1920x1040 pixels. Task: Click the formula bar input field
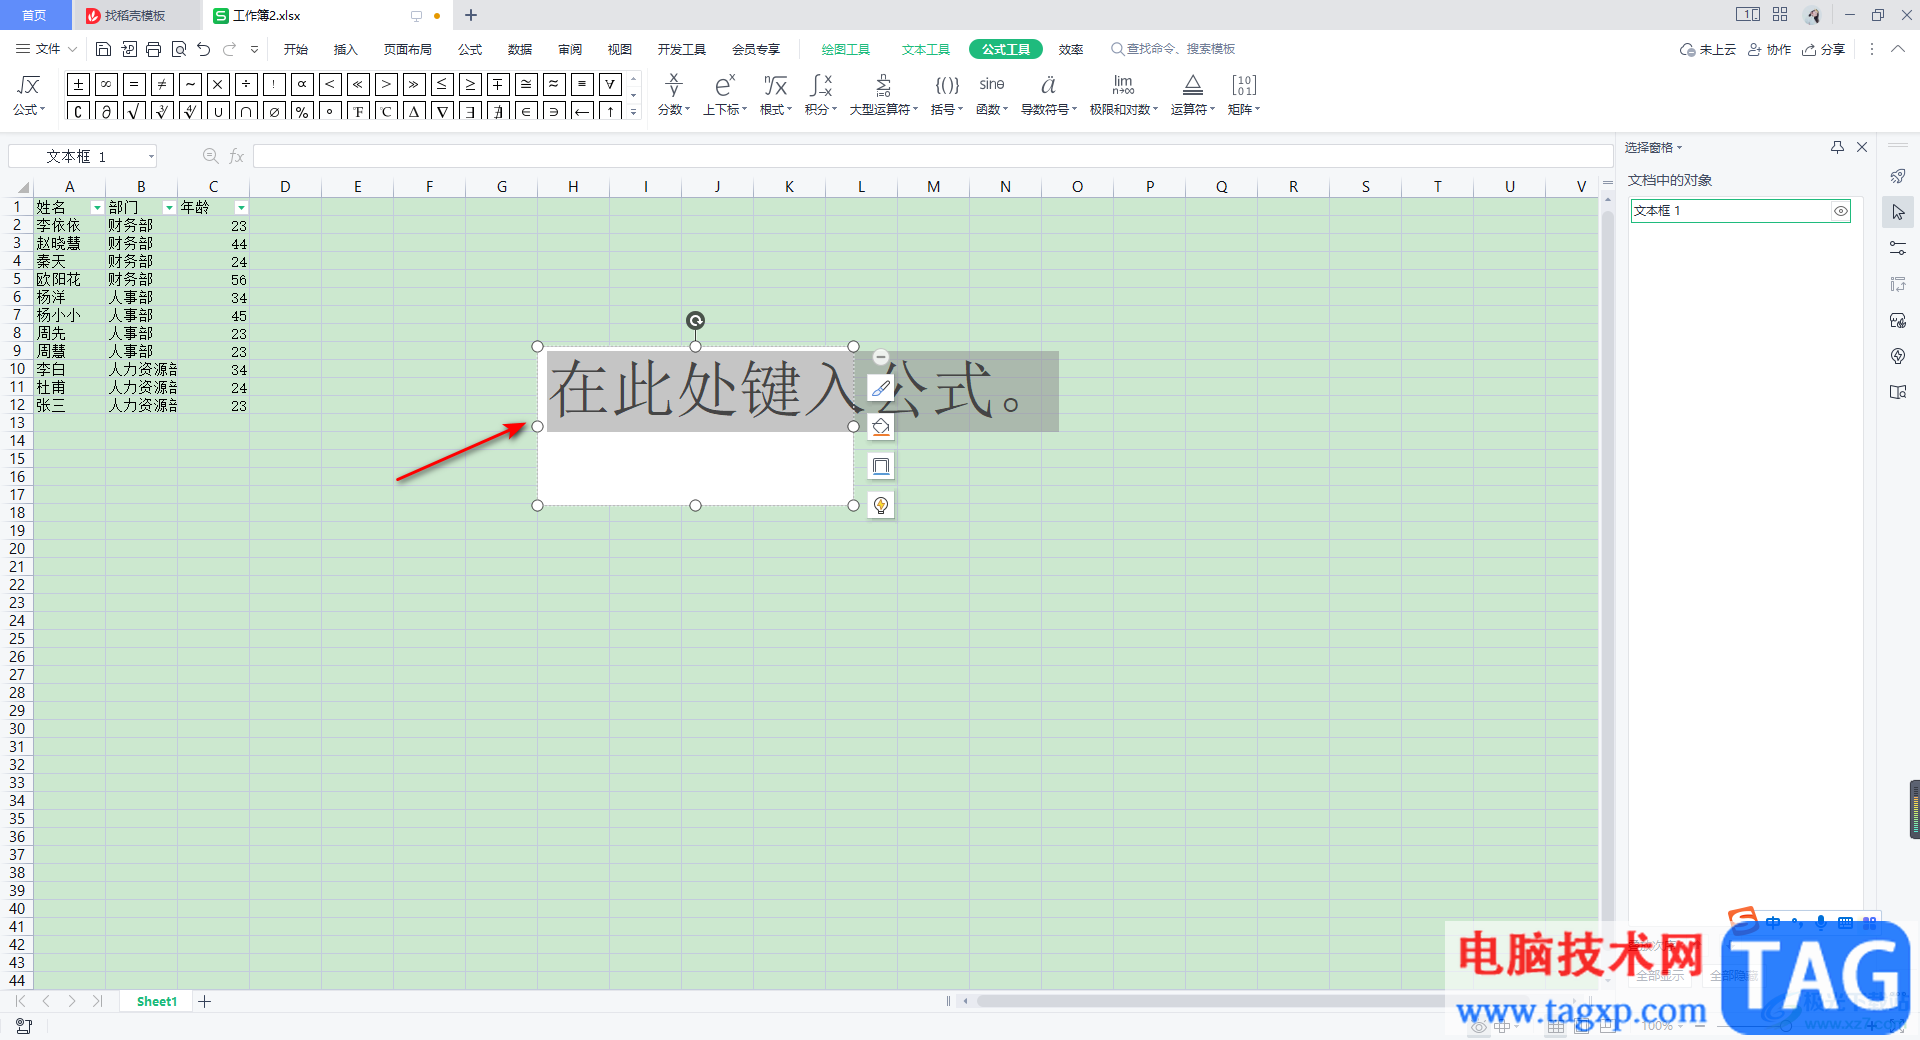(932, 156)
